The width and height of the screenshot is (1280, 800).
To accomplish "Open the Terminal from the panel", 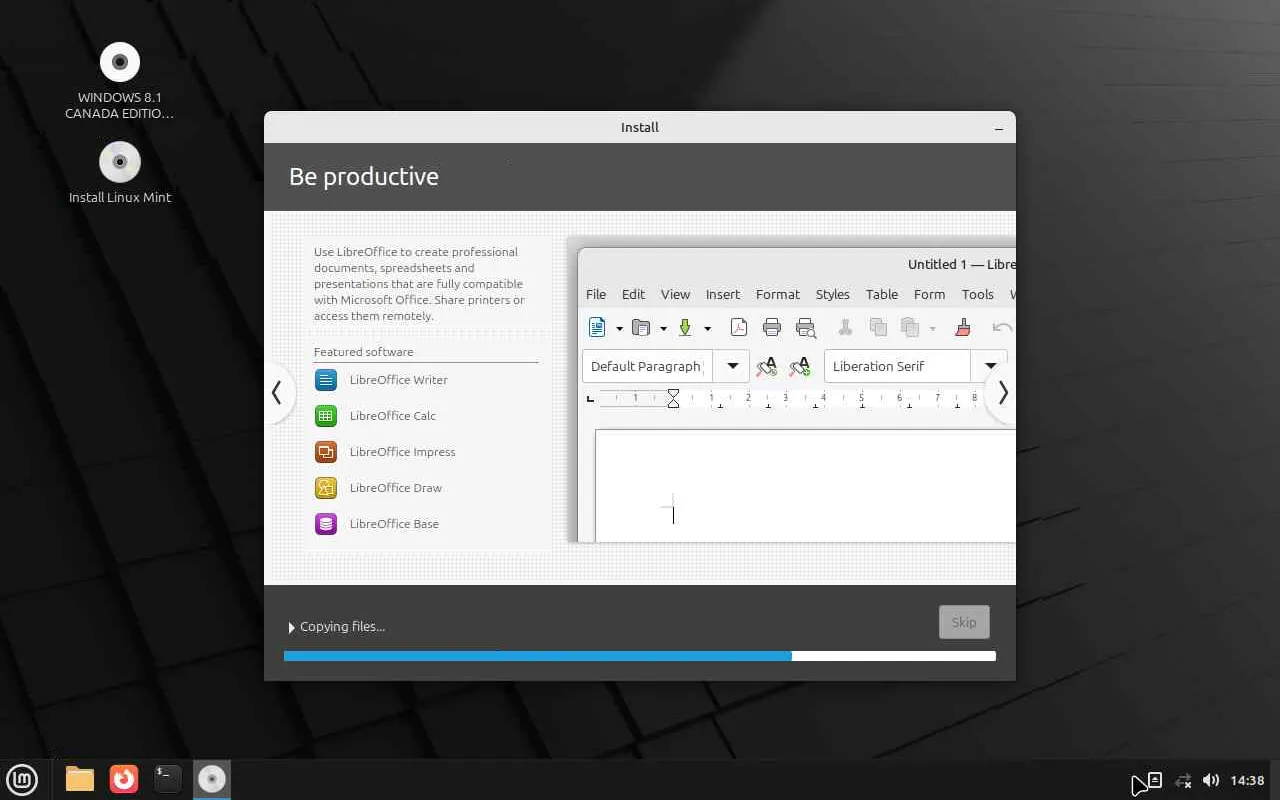I will pos(168,779).
